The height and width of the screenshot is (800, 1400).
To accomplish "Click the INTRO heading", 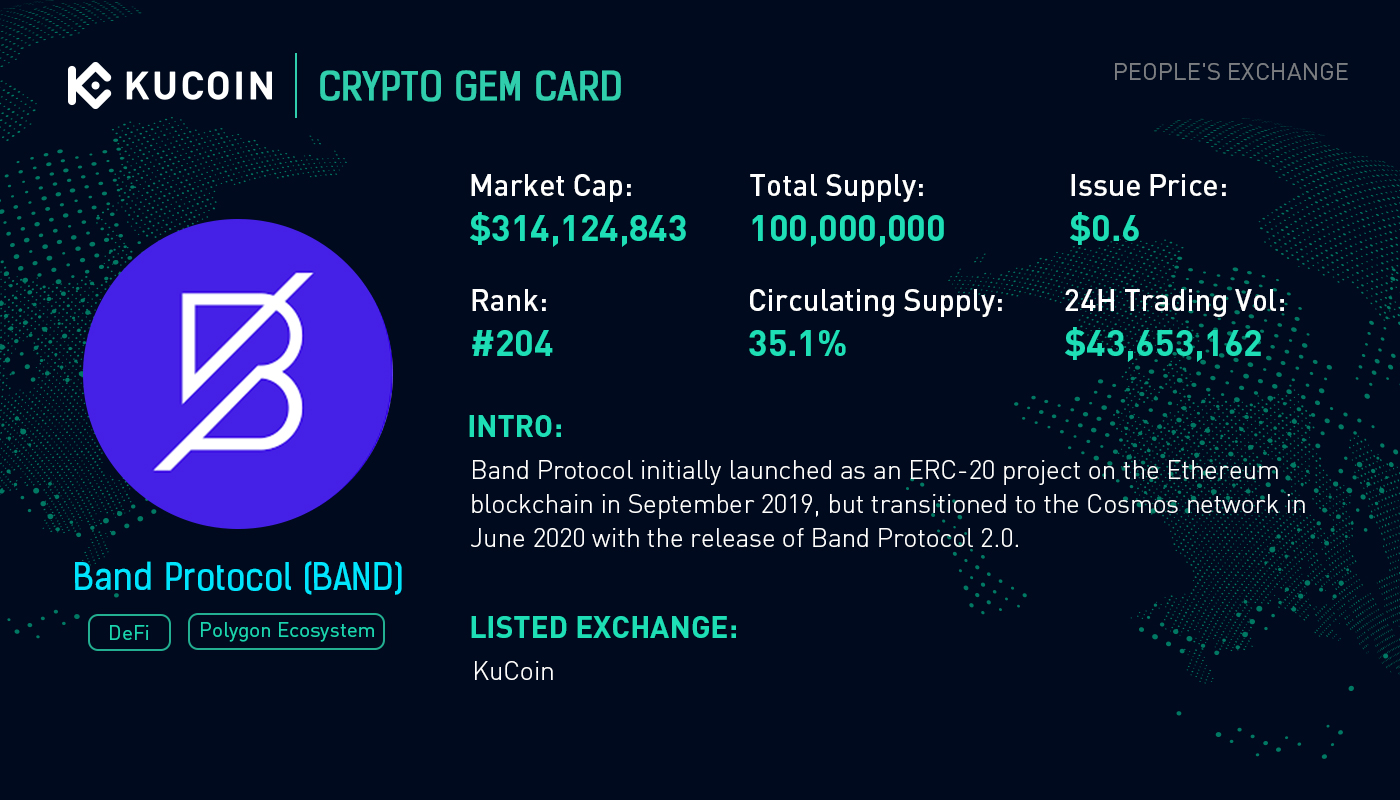I will click(515, 427).
